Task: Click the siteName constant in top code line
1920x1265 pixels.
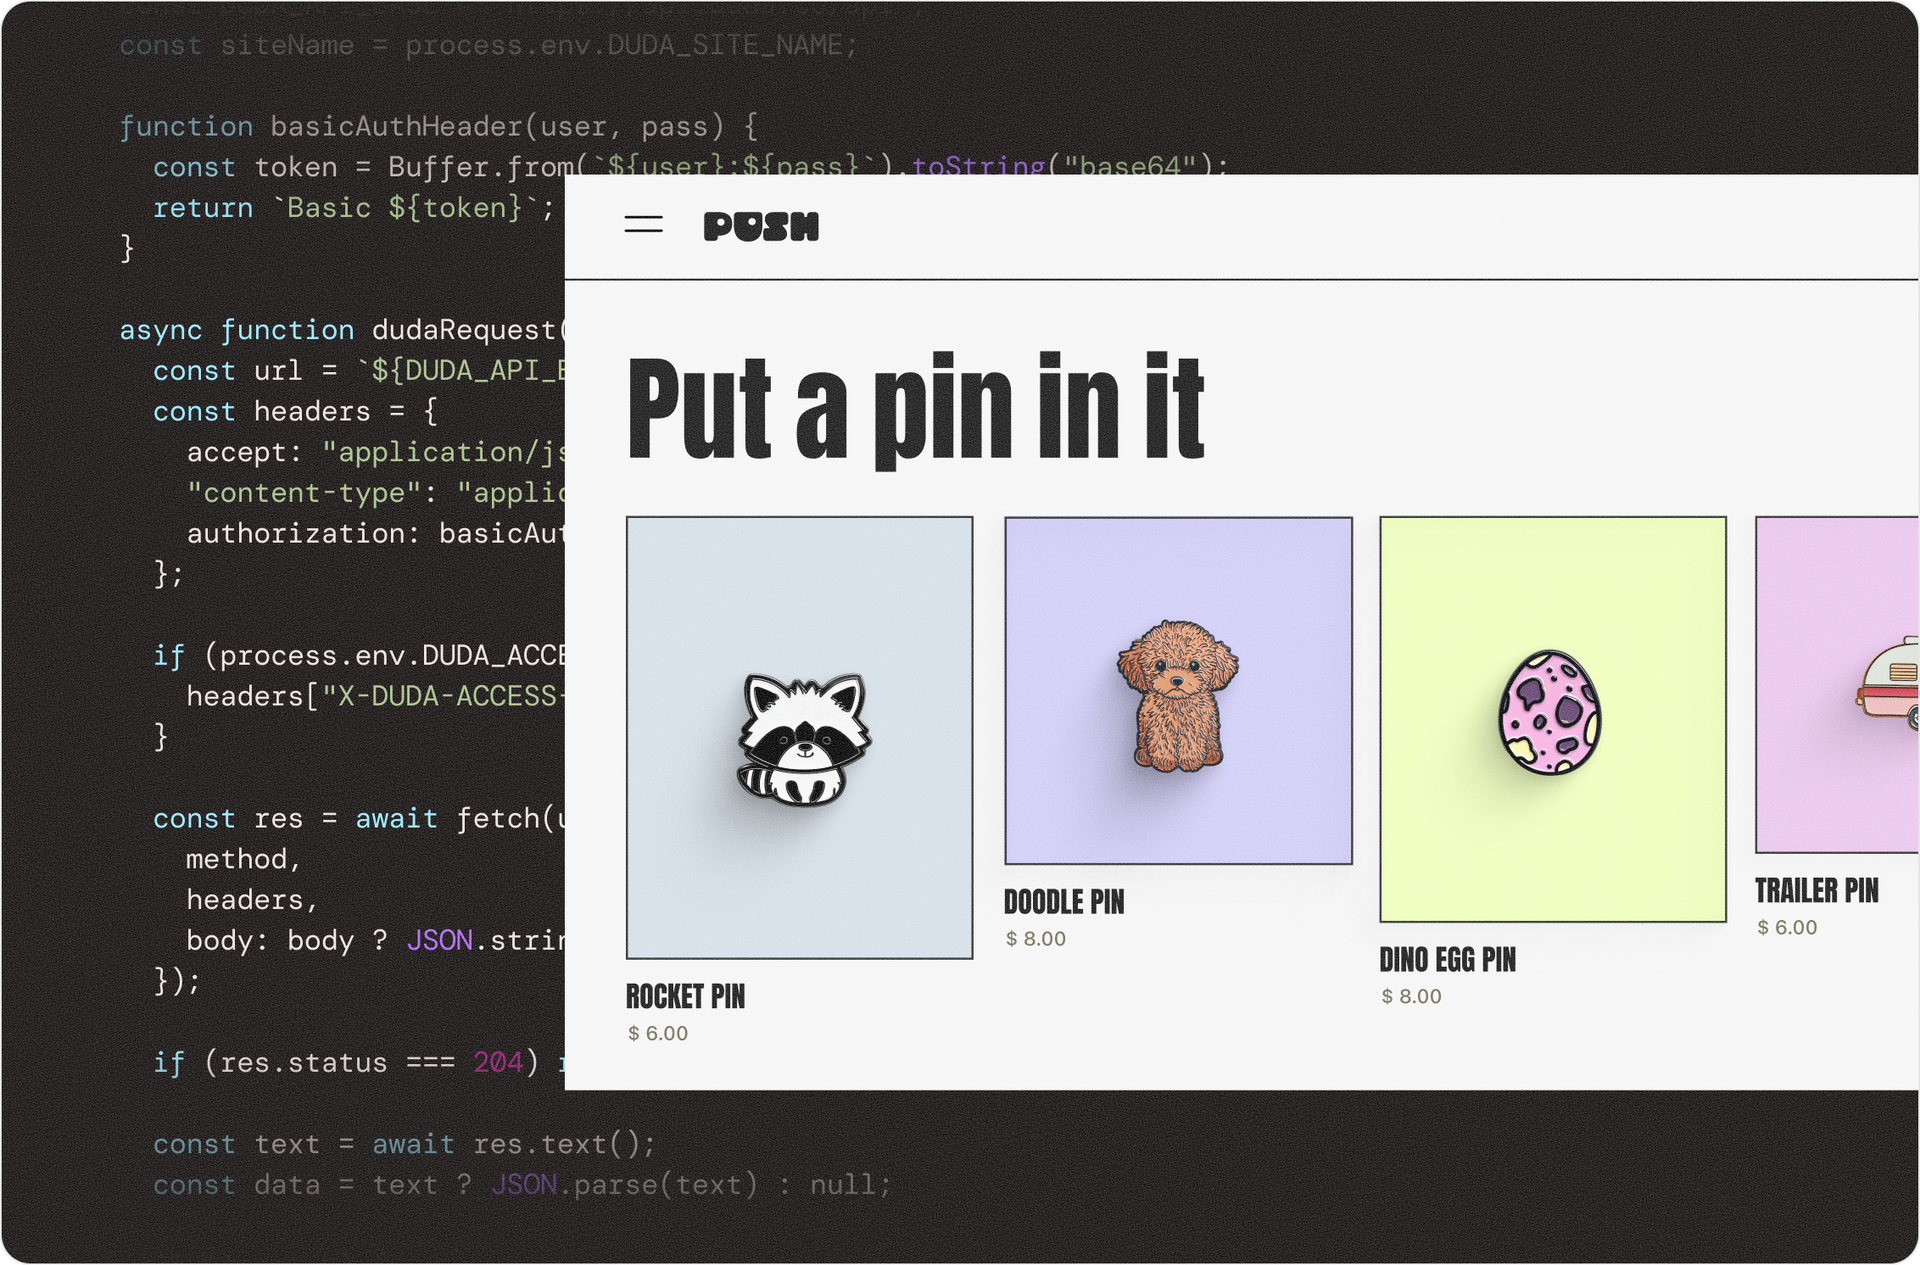Action: click(287, 46)
